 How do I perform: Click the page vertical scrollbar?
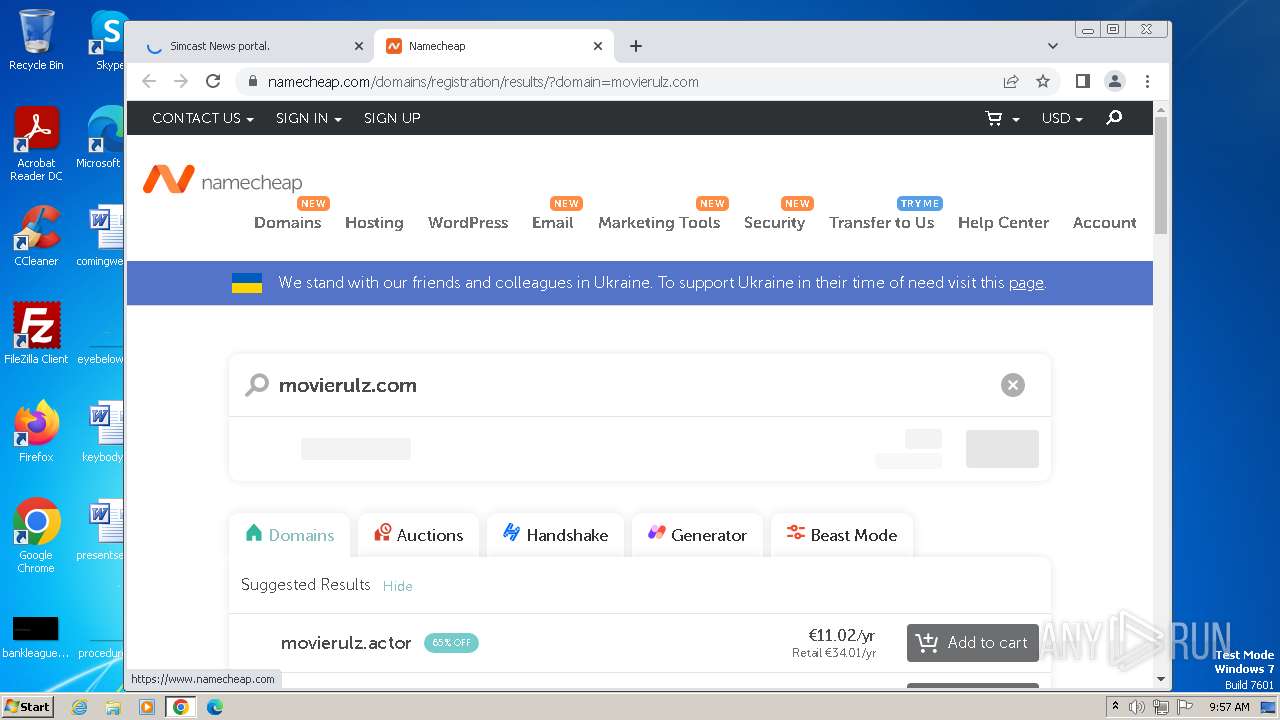tap(1161, 176)
